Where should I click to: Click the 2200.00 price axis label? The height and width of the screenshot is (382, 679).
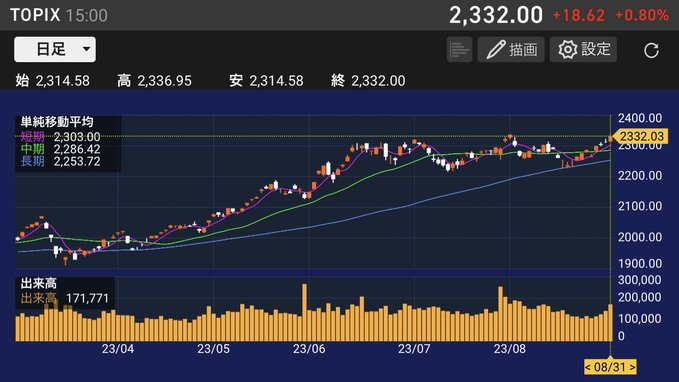coord(640,175)
